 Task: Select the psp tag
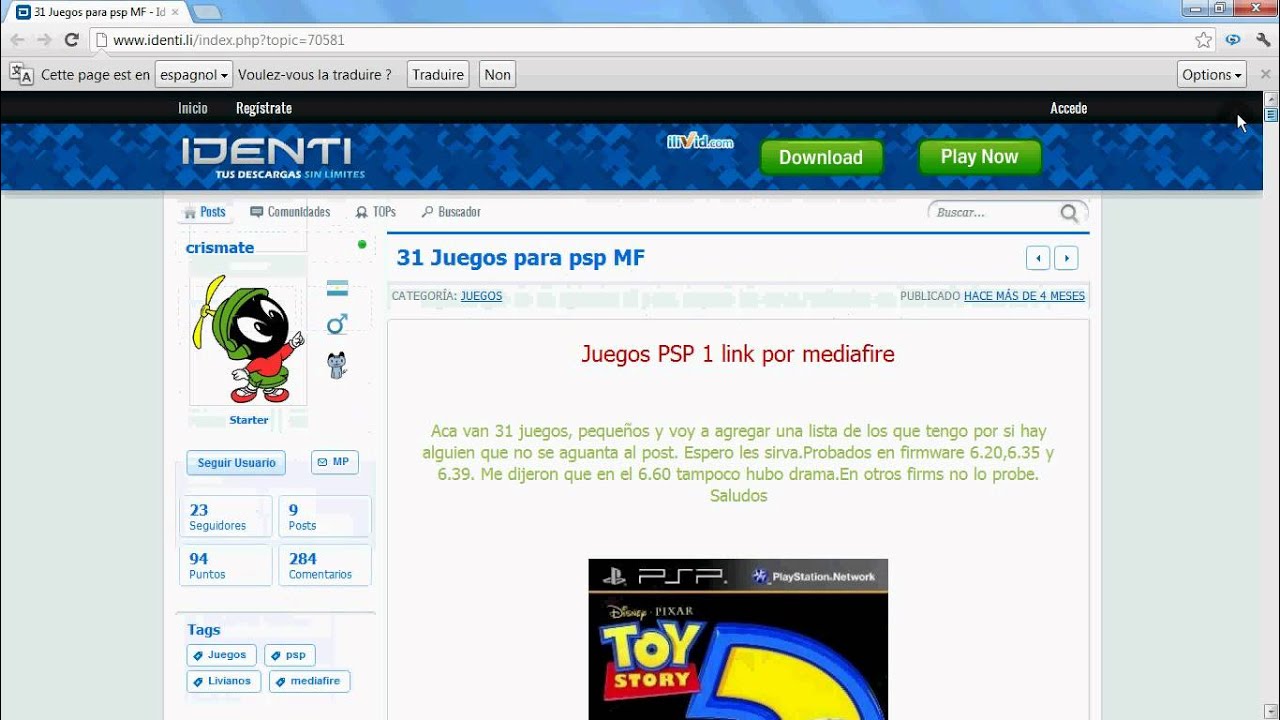point(290,655)
